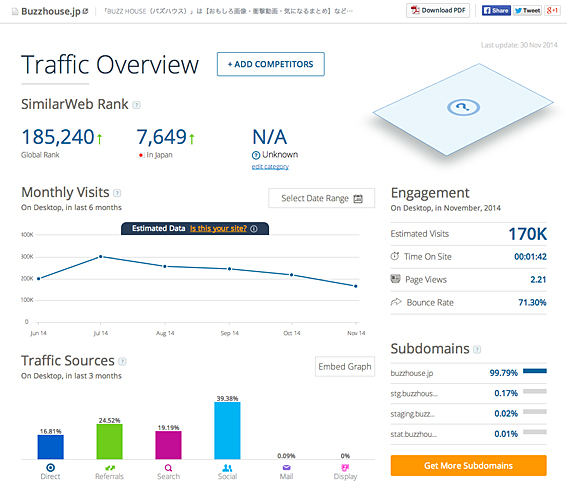Open Monthly Visits help icon
567x489 pixels.
click(117, 193)
